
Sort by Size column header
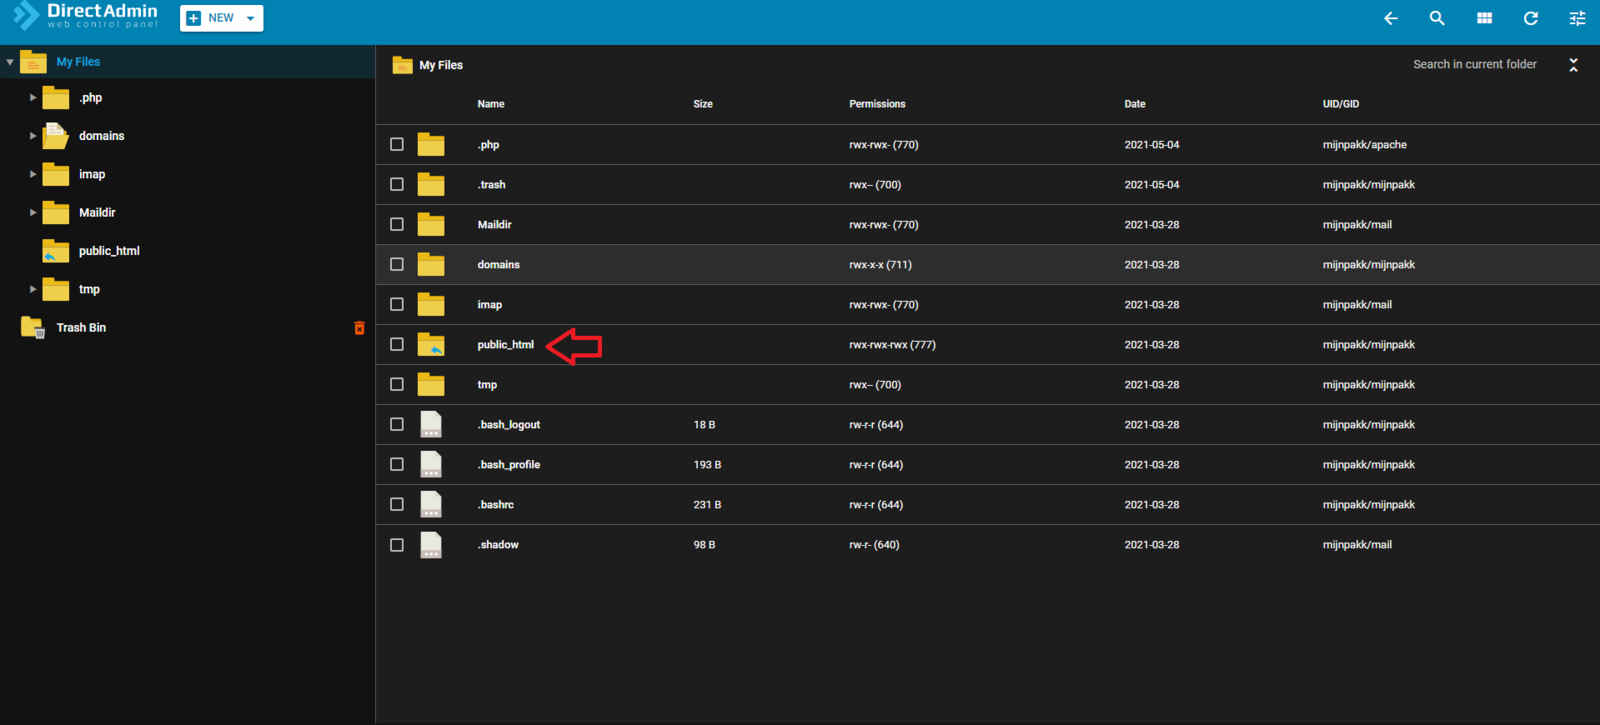[x=703, y=104]
